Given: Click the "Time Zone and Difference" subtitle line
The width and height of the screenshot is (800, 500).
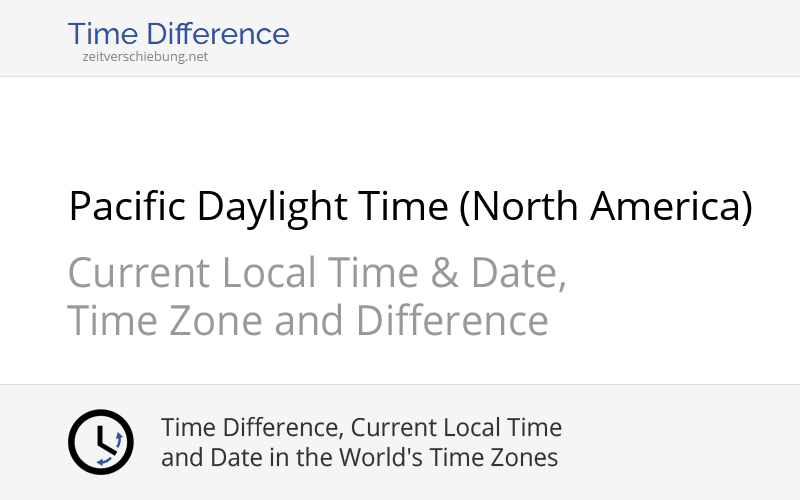Looking at the screenshot, I should pos(308,321).
